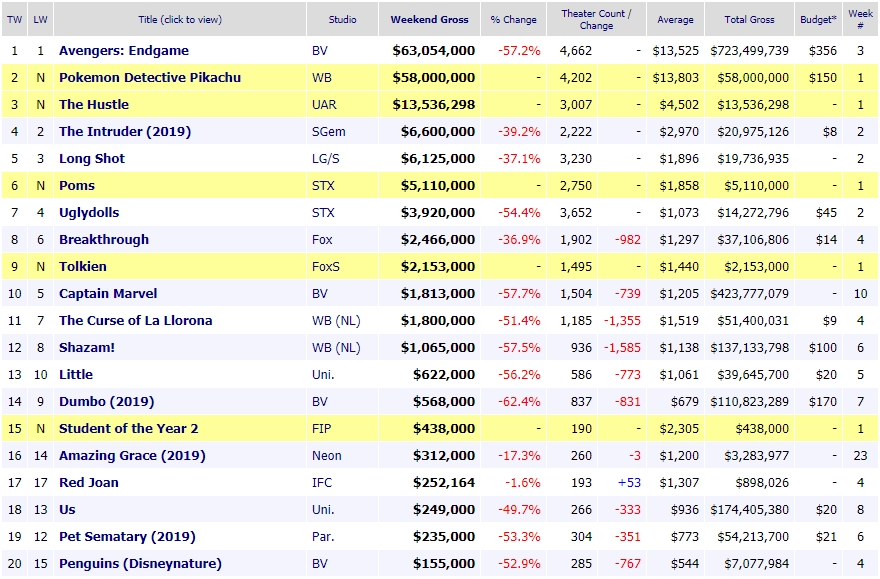The height and width of the screenshot is (579, 880).
Task: Select week number 23 for Amazing Grace
Action: (x=860, y=456)
